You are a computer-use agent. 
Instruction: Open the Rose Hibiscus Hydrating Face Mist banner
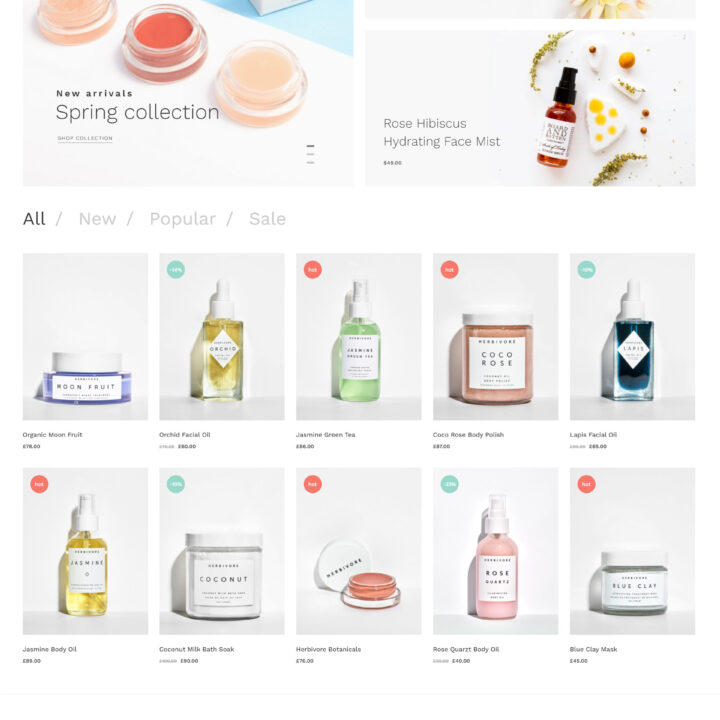click(x=530, y=108)
